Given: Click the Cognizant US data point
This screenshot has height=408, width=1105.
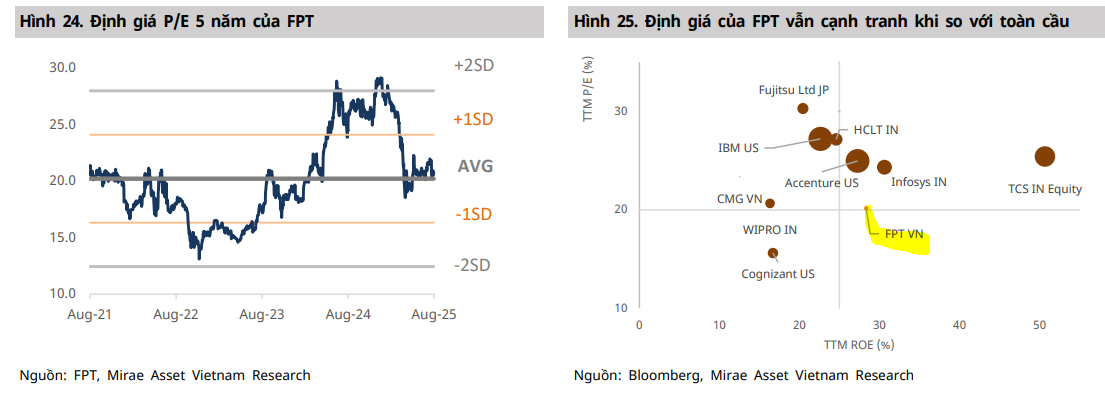Looking at the screenshot, I should [x=772, y=253].
